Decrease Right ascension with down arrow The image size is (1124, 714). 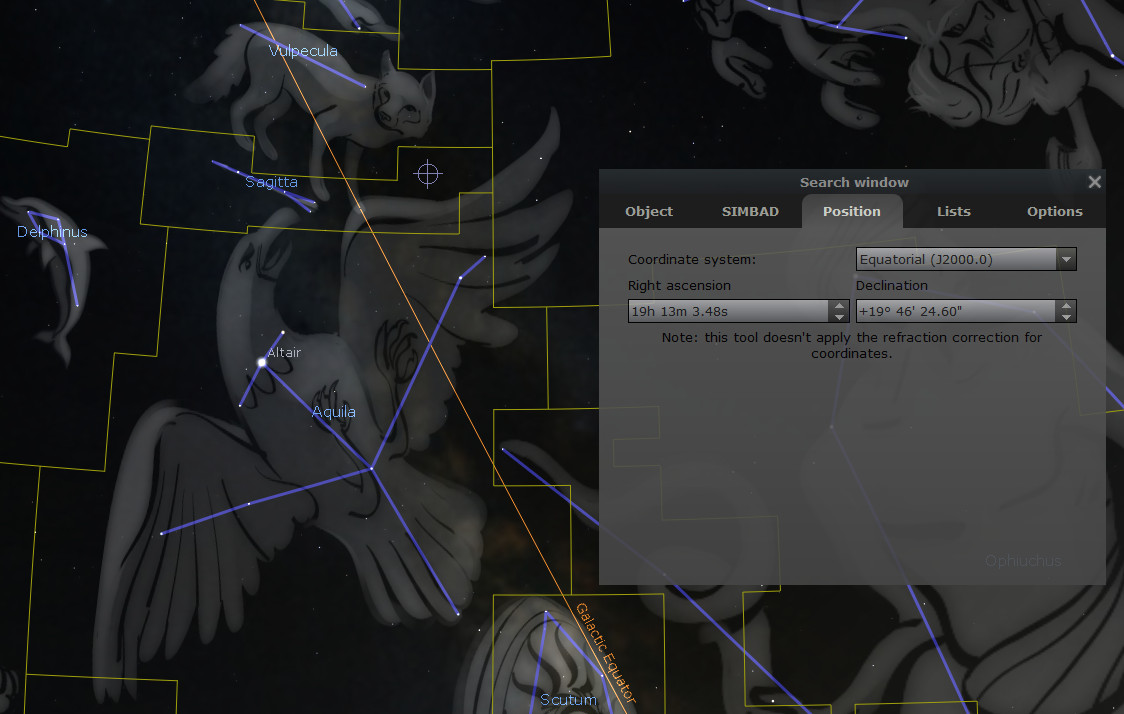[x=839, y=317]
